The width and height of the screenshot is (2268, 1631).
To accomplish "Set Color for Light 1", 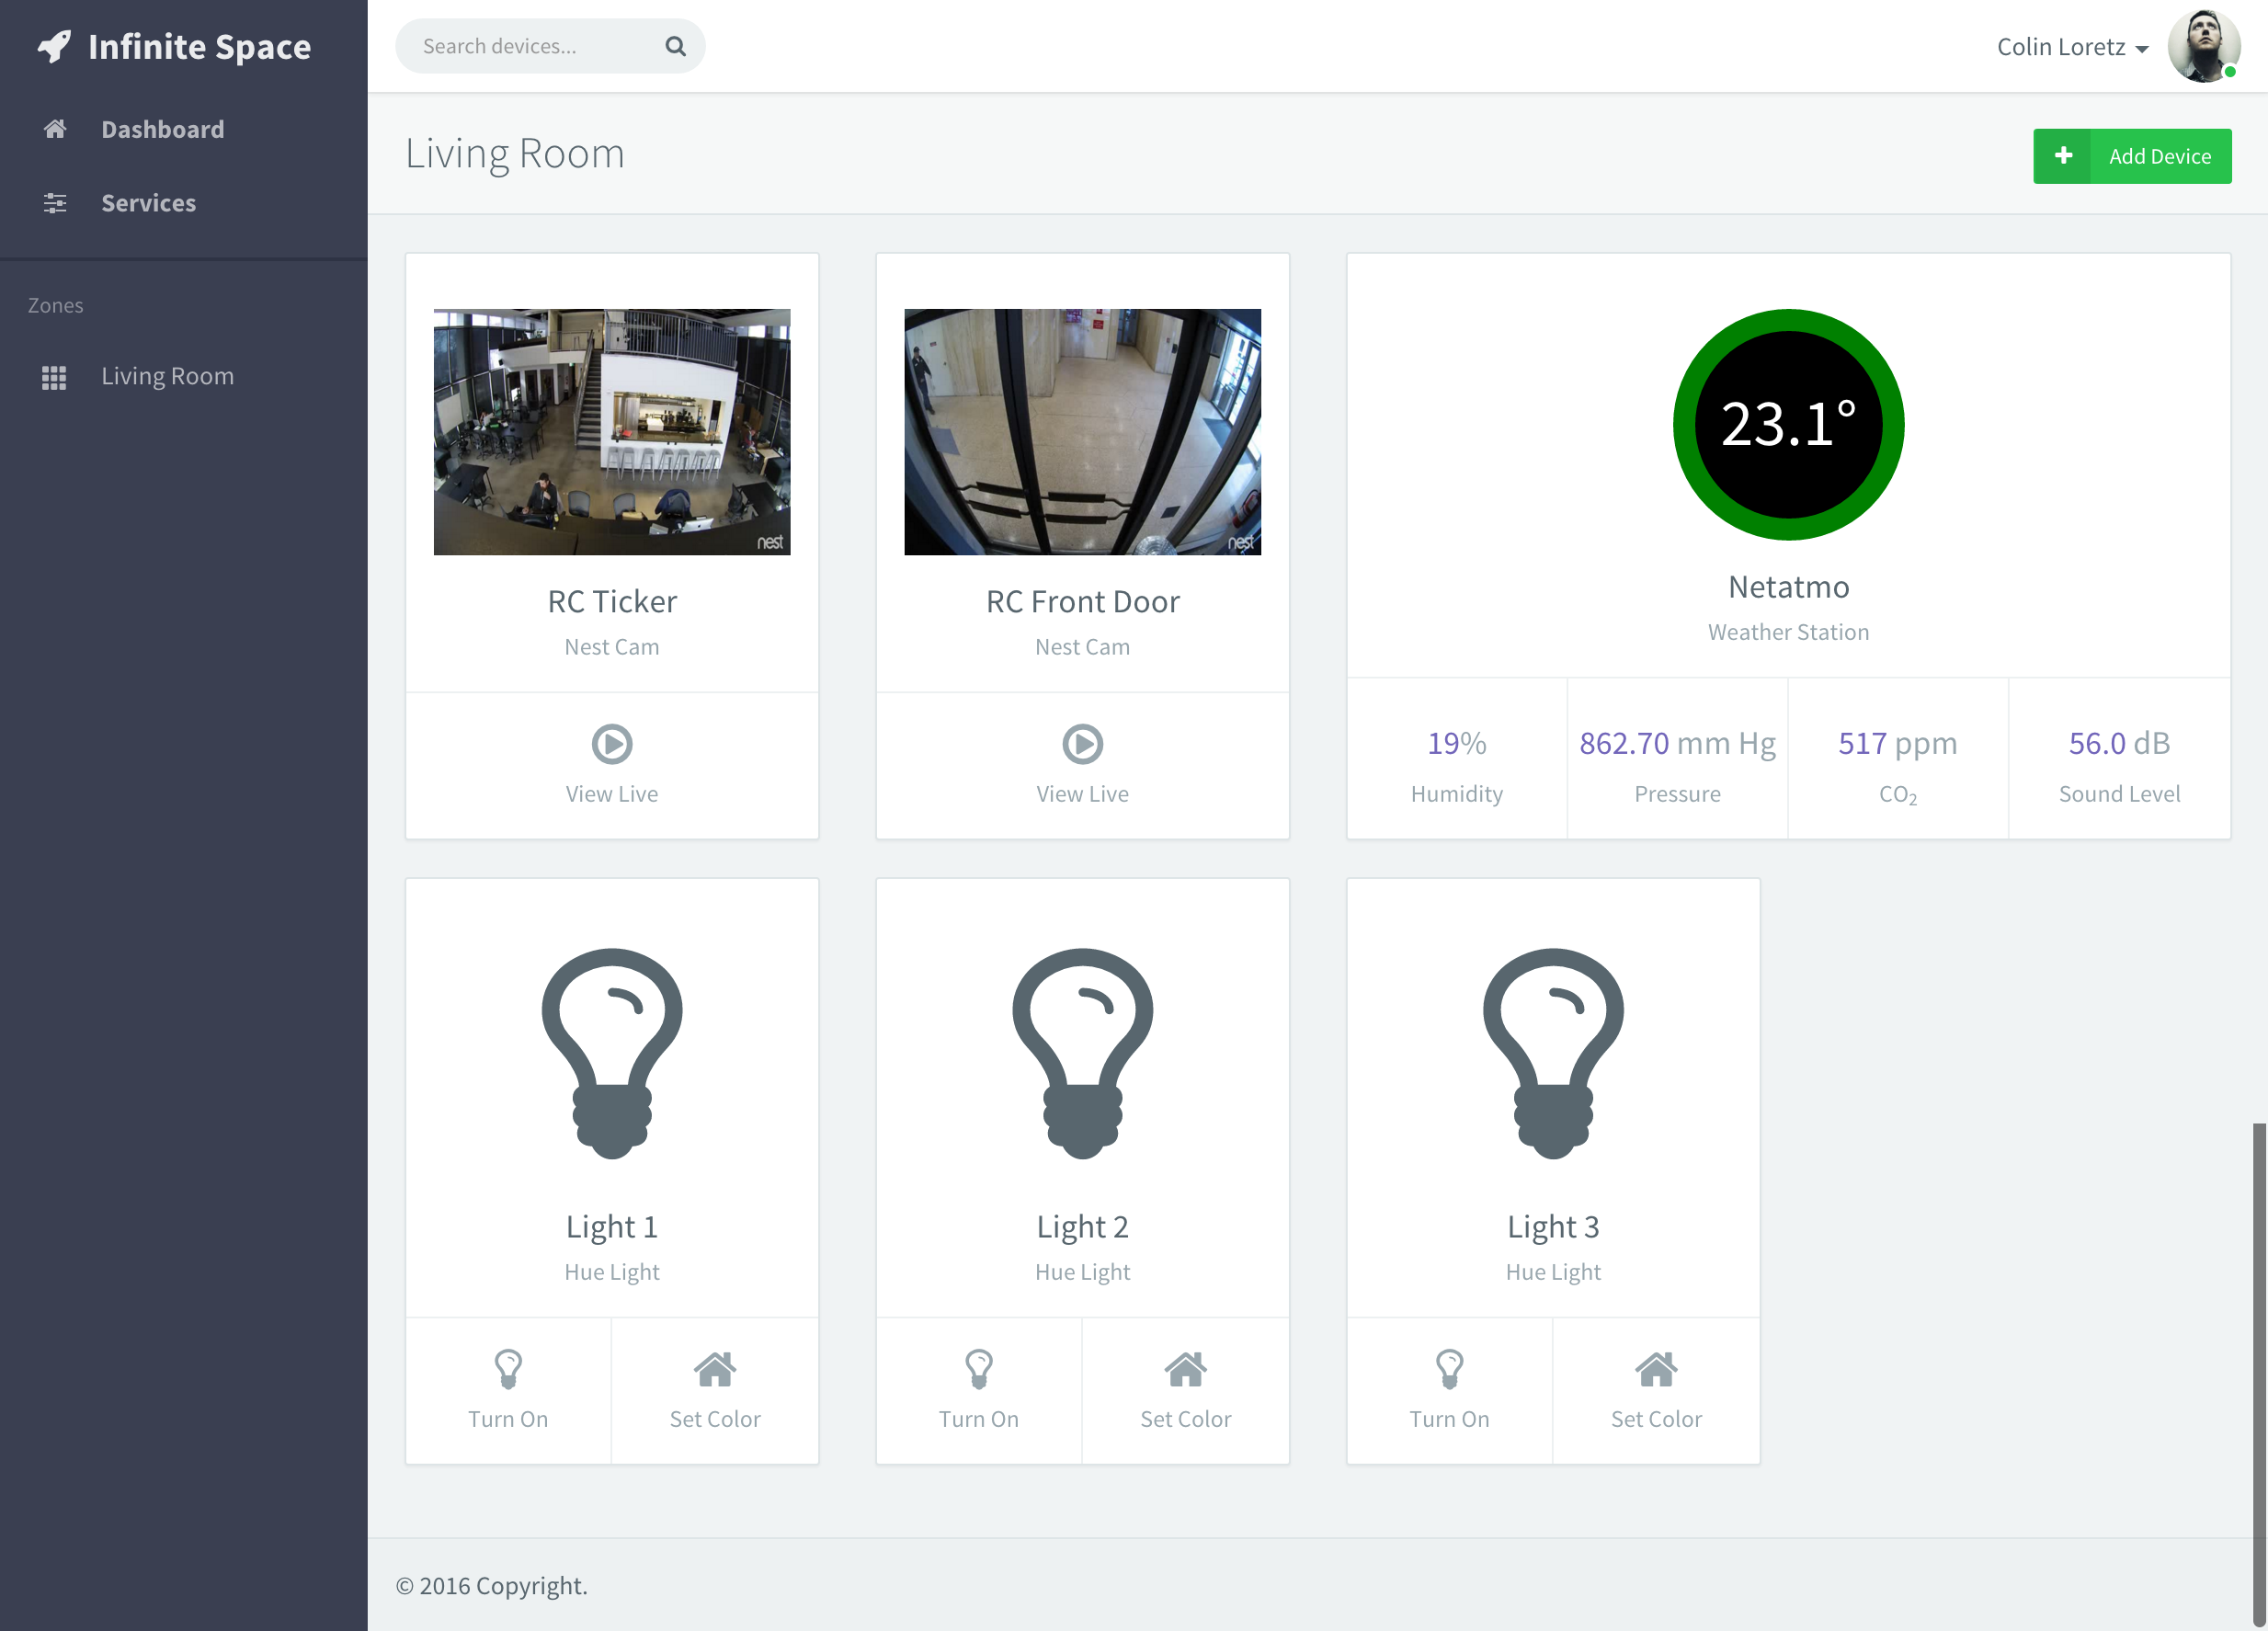I will (x=715, y=1390).
